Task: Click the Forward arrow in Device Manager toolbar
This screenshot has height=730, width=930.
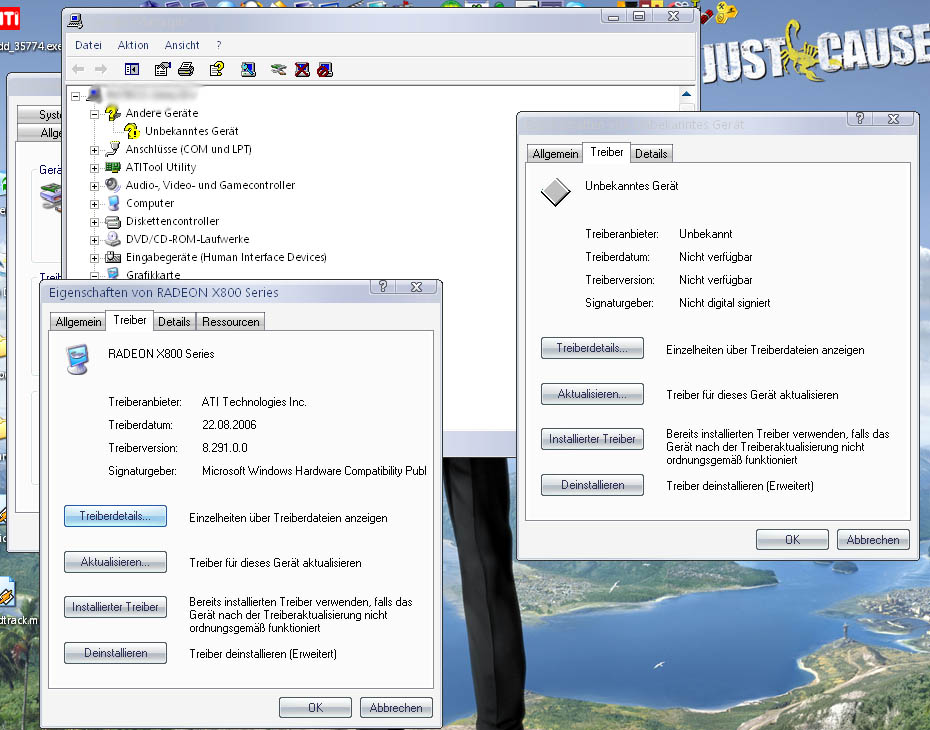Action: tap(101, 69)
